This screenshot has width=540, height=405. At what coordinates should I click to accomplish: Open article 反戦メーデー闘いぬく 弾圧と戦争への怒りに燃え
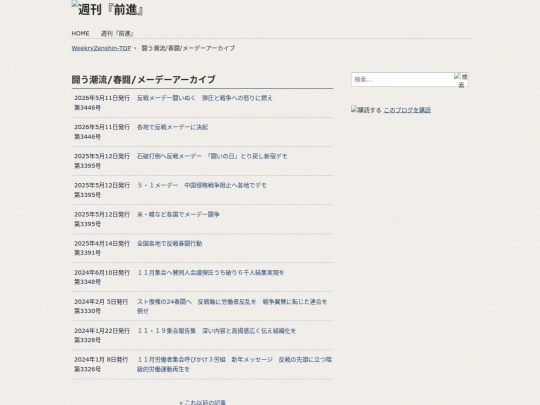coord(205,98)
